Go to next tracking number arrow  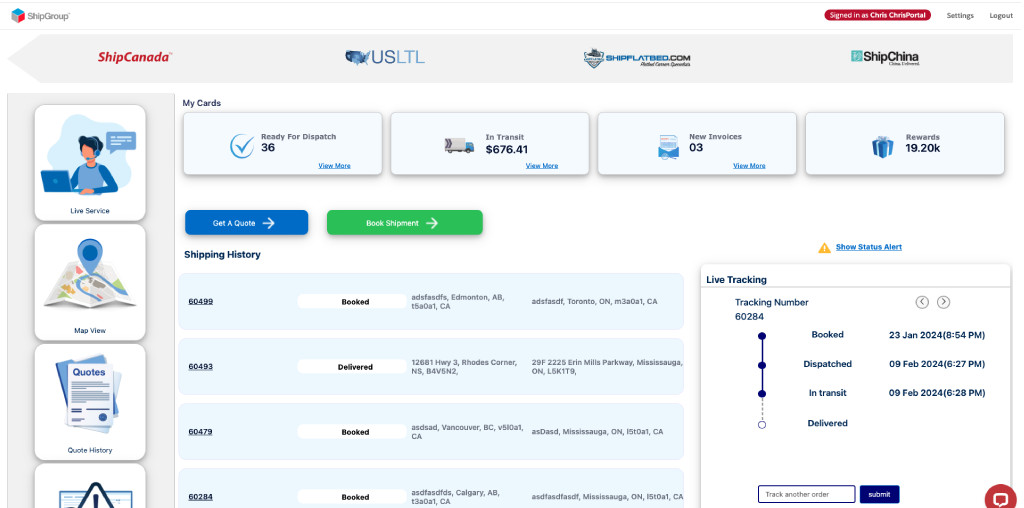[x=943, y=302]
